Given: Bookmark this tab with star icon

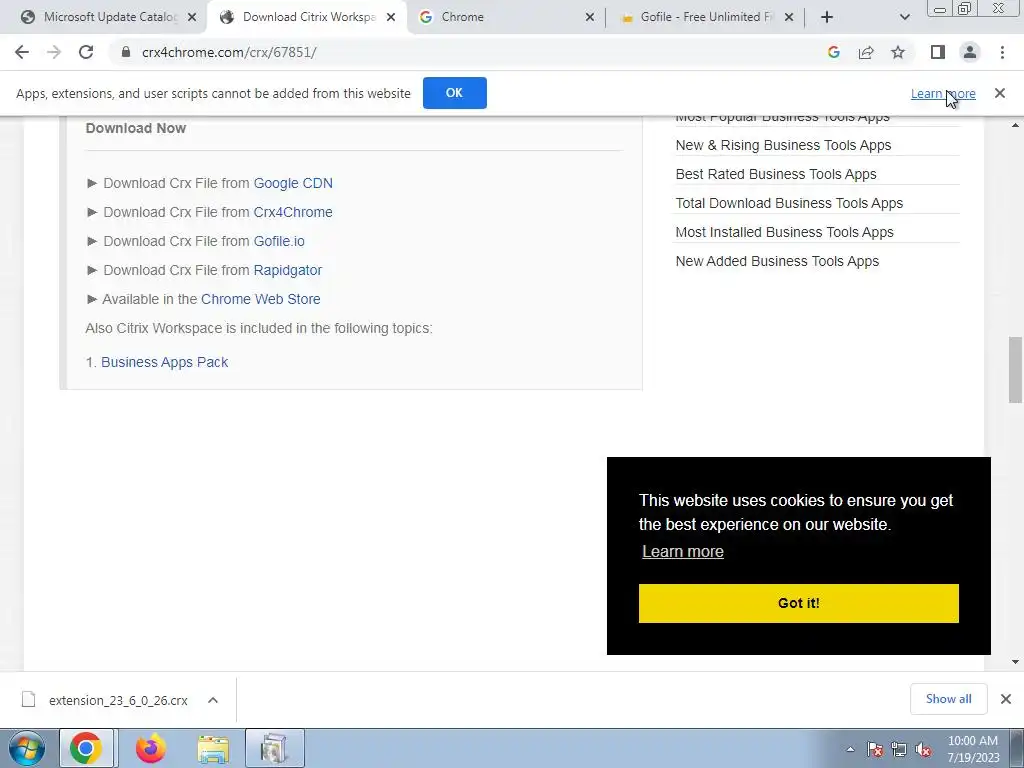Looking at the screenshot, I should coord(898,52).
